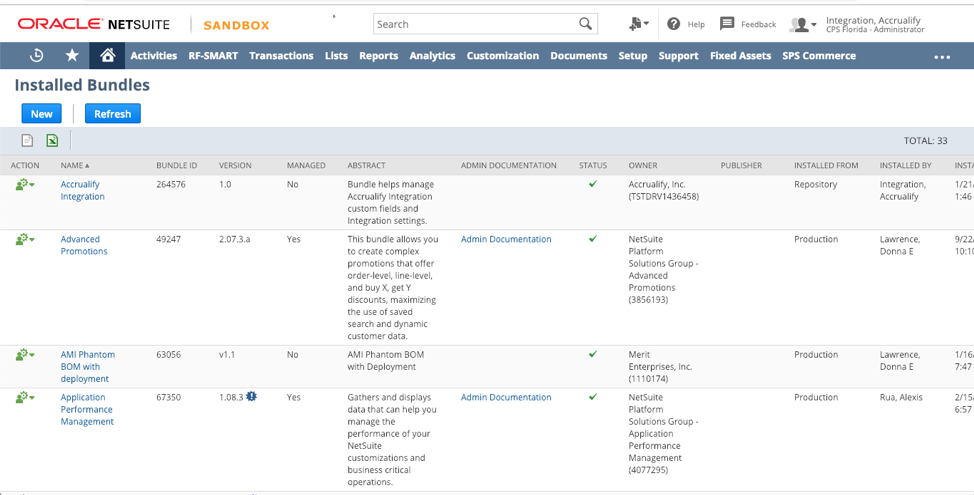
Task: Open the Accrualify Integration bundle link
Action: tap(83, 190)
